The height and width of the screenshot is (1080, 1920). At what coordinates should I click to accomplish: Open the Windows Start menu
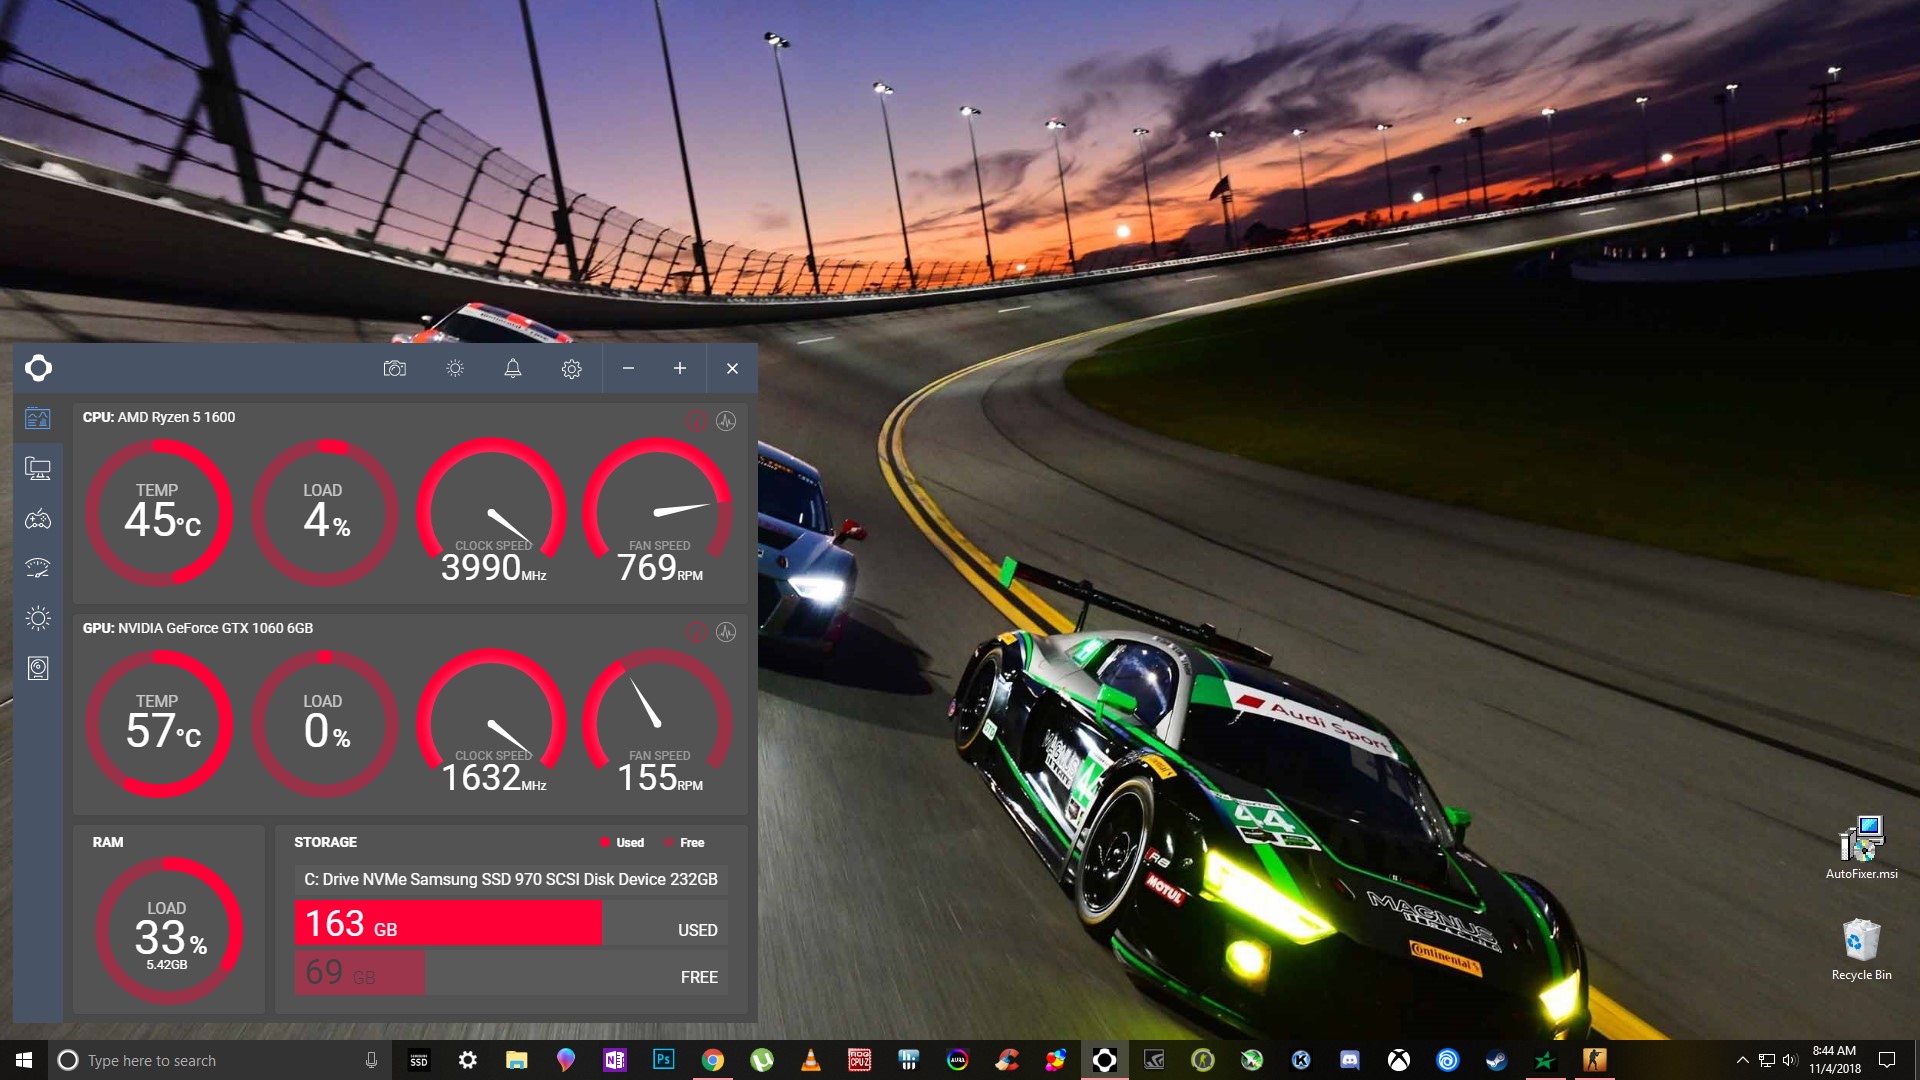tap(24, 1060)
